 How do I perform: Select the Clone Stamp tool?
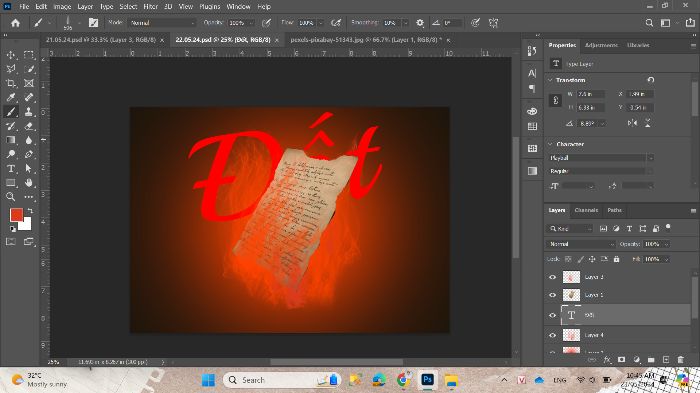pyautogui.click(x=29, y=112)
